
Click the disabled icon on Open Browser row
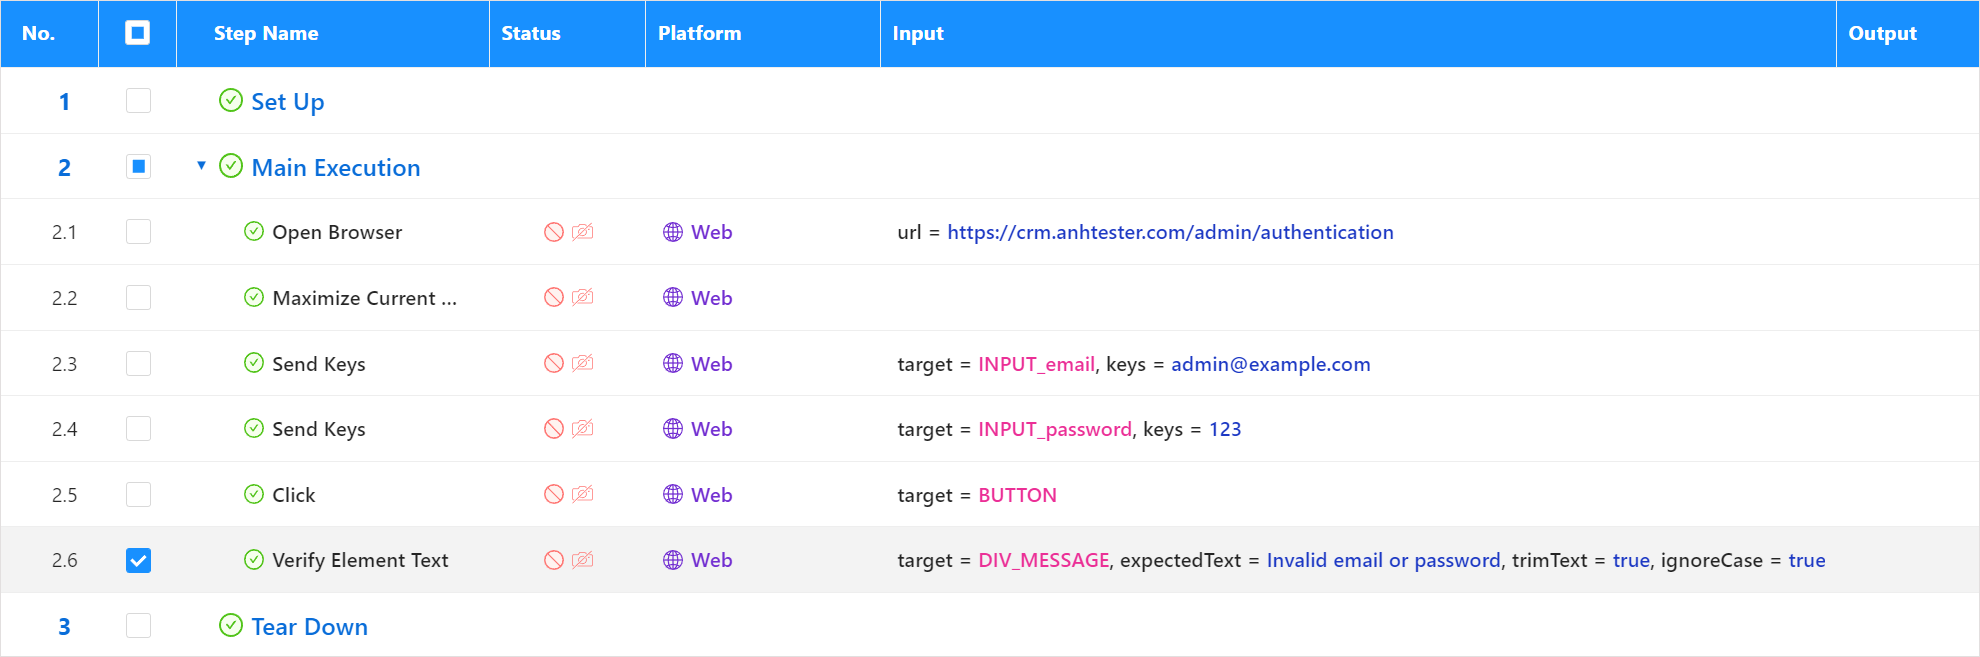coord(554,232)
